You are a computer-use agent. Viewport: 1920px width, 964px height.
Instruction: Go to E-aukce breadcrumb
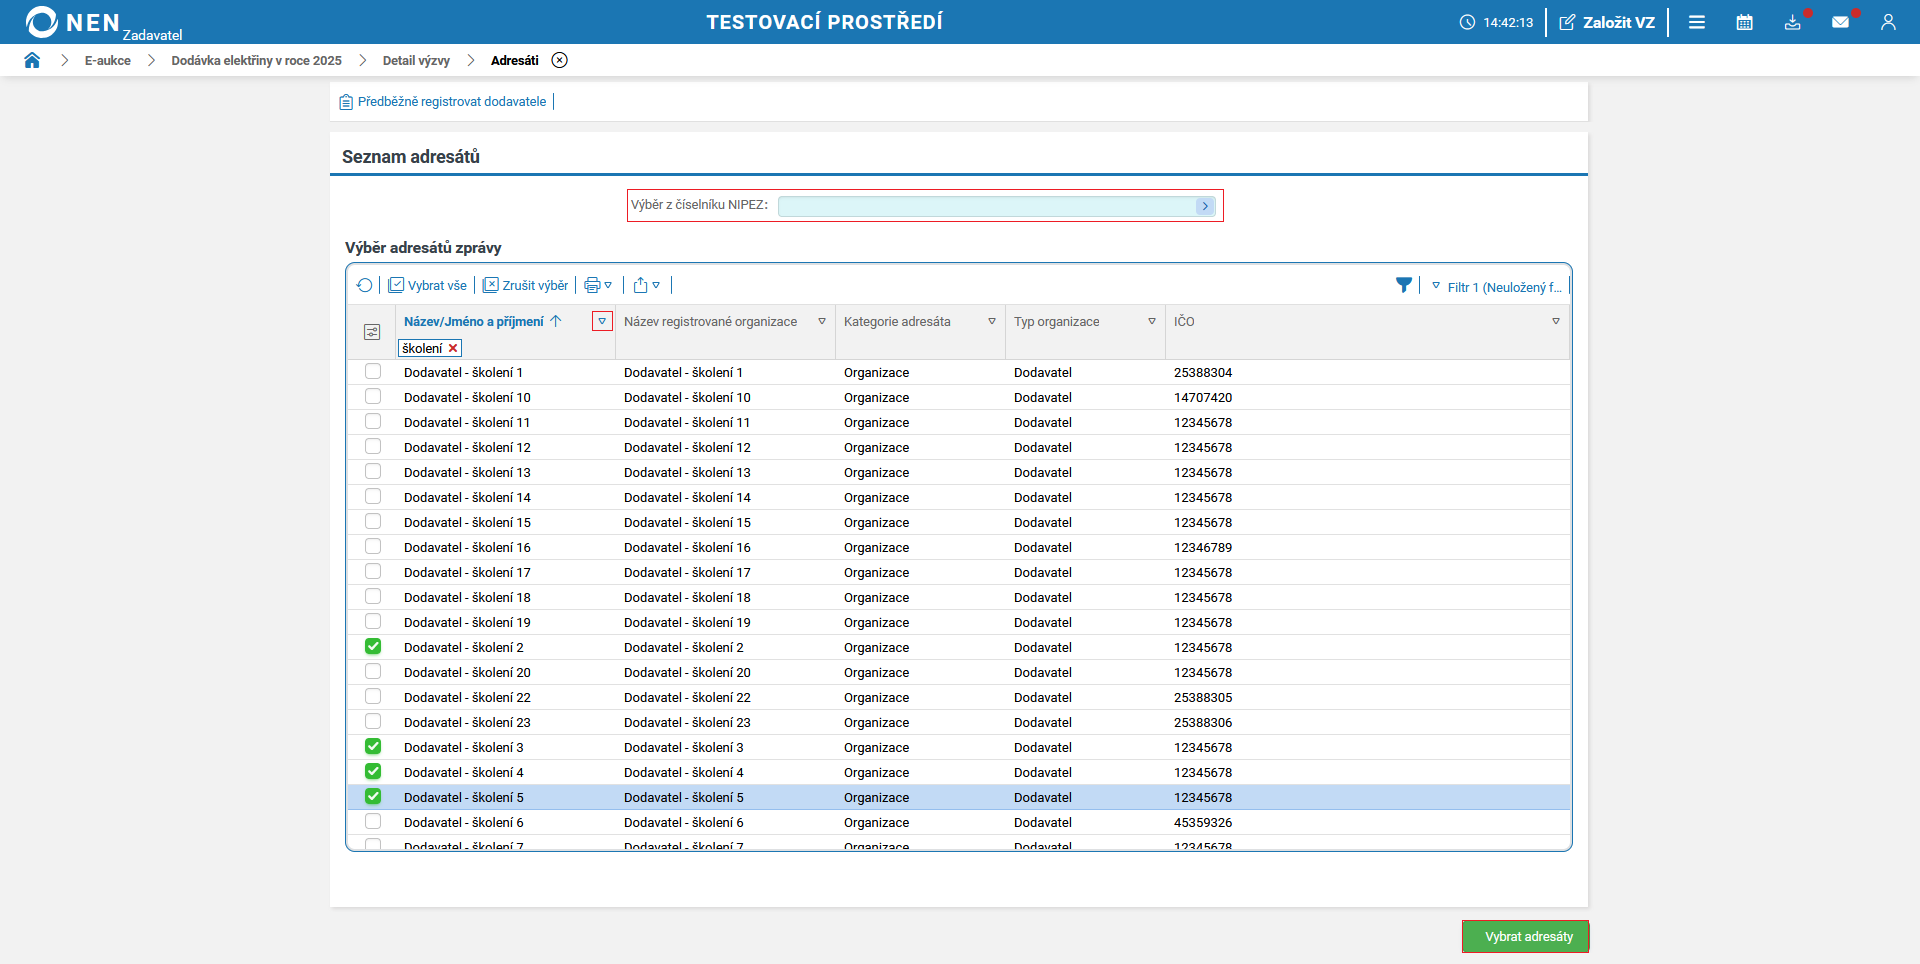point(107,60)
